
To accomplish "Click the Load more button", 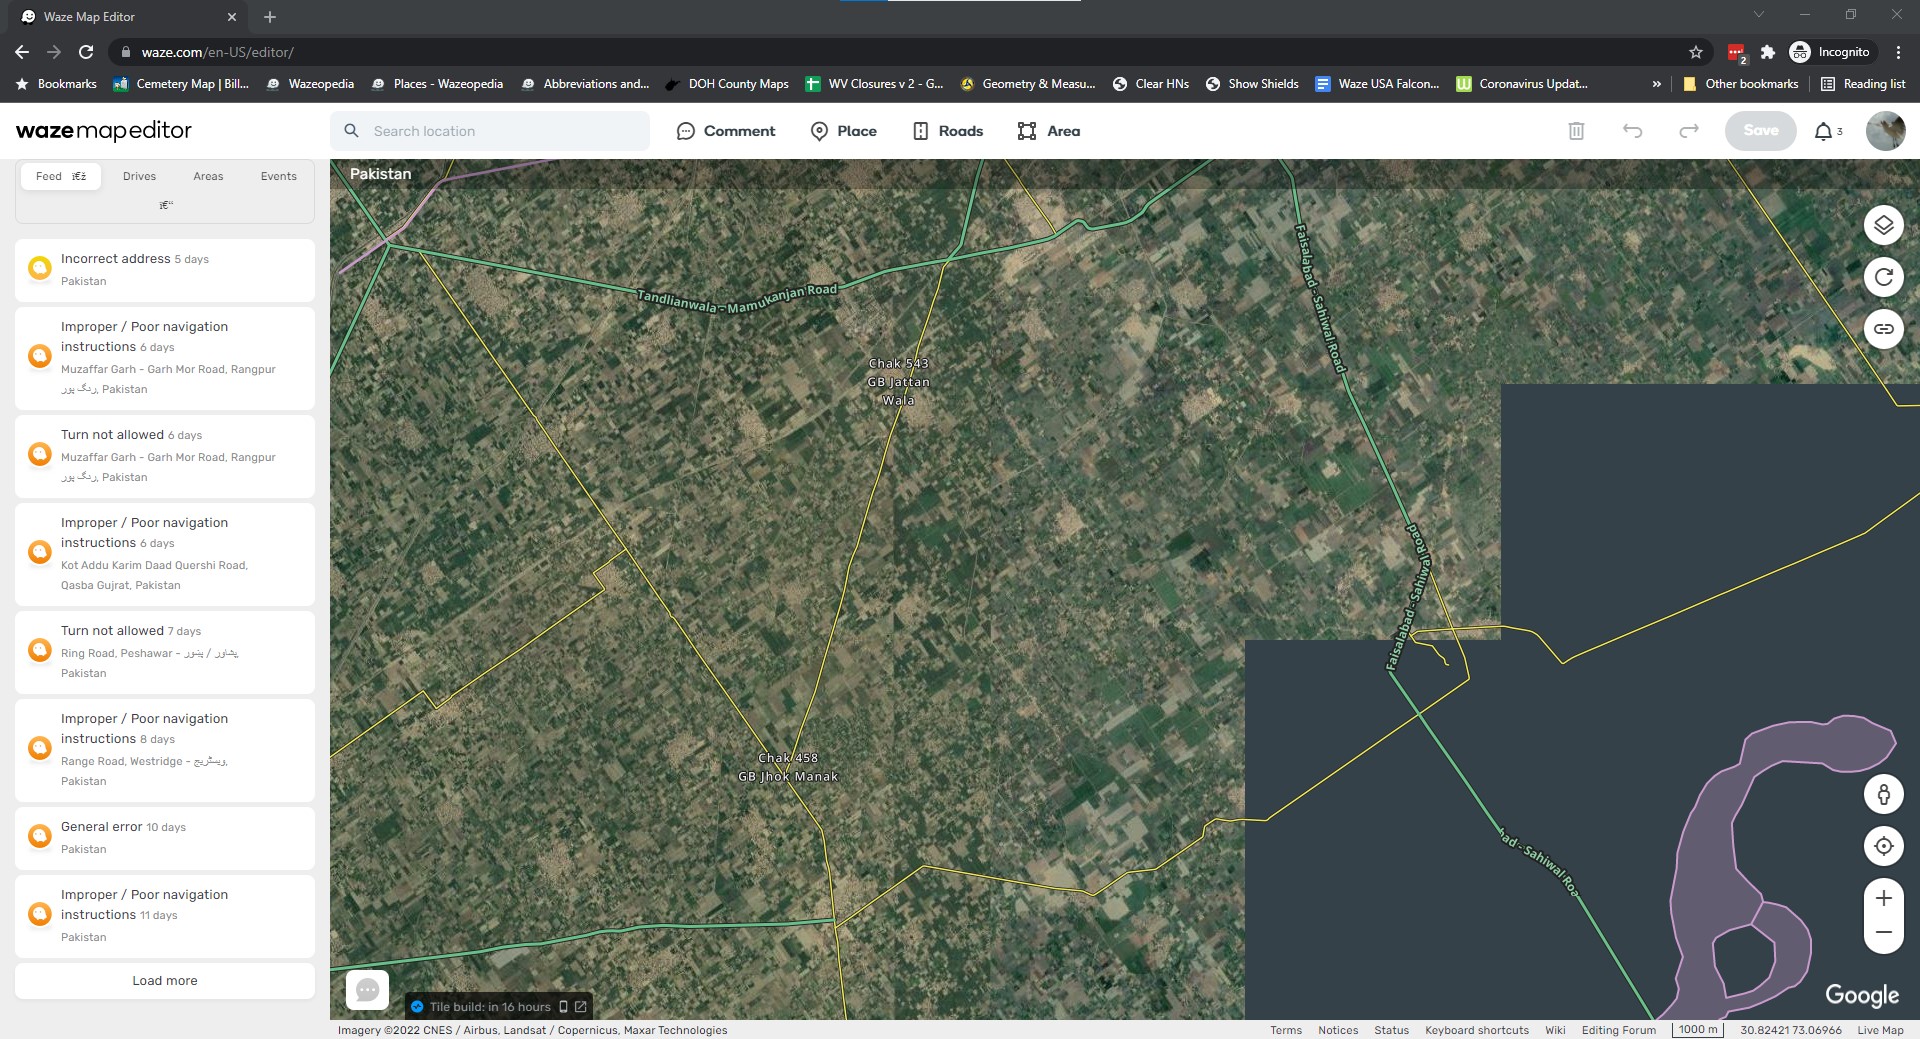I will [x=165, y=981].
